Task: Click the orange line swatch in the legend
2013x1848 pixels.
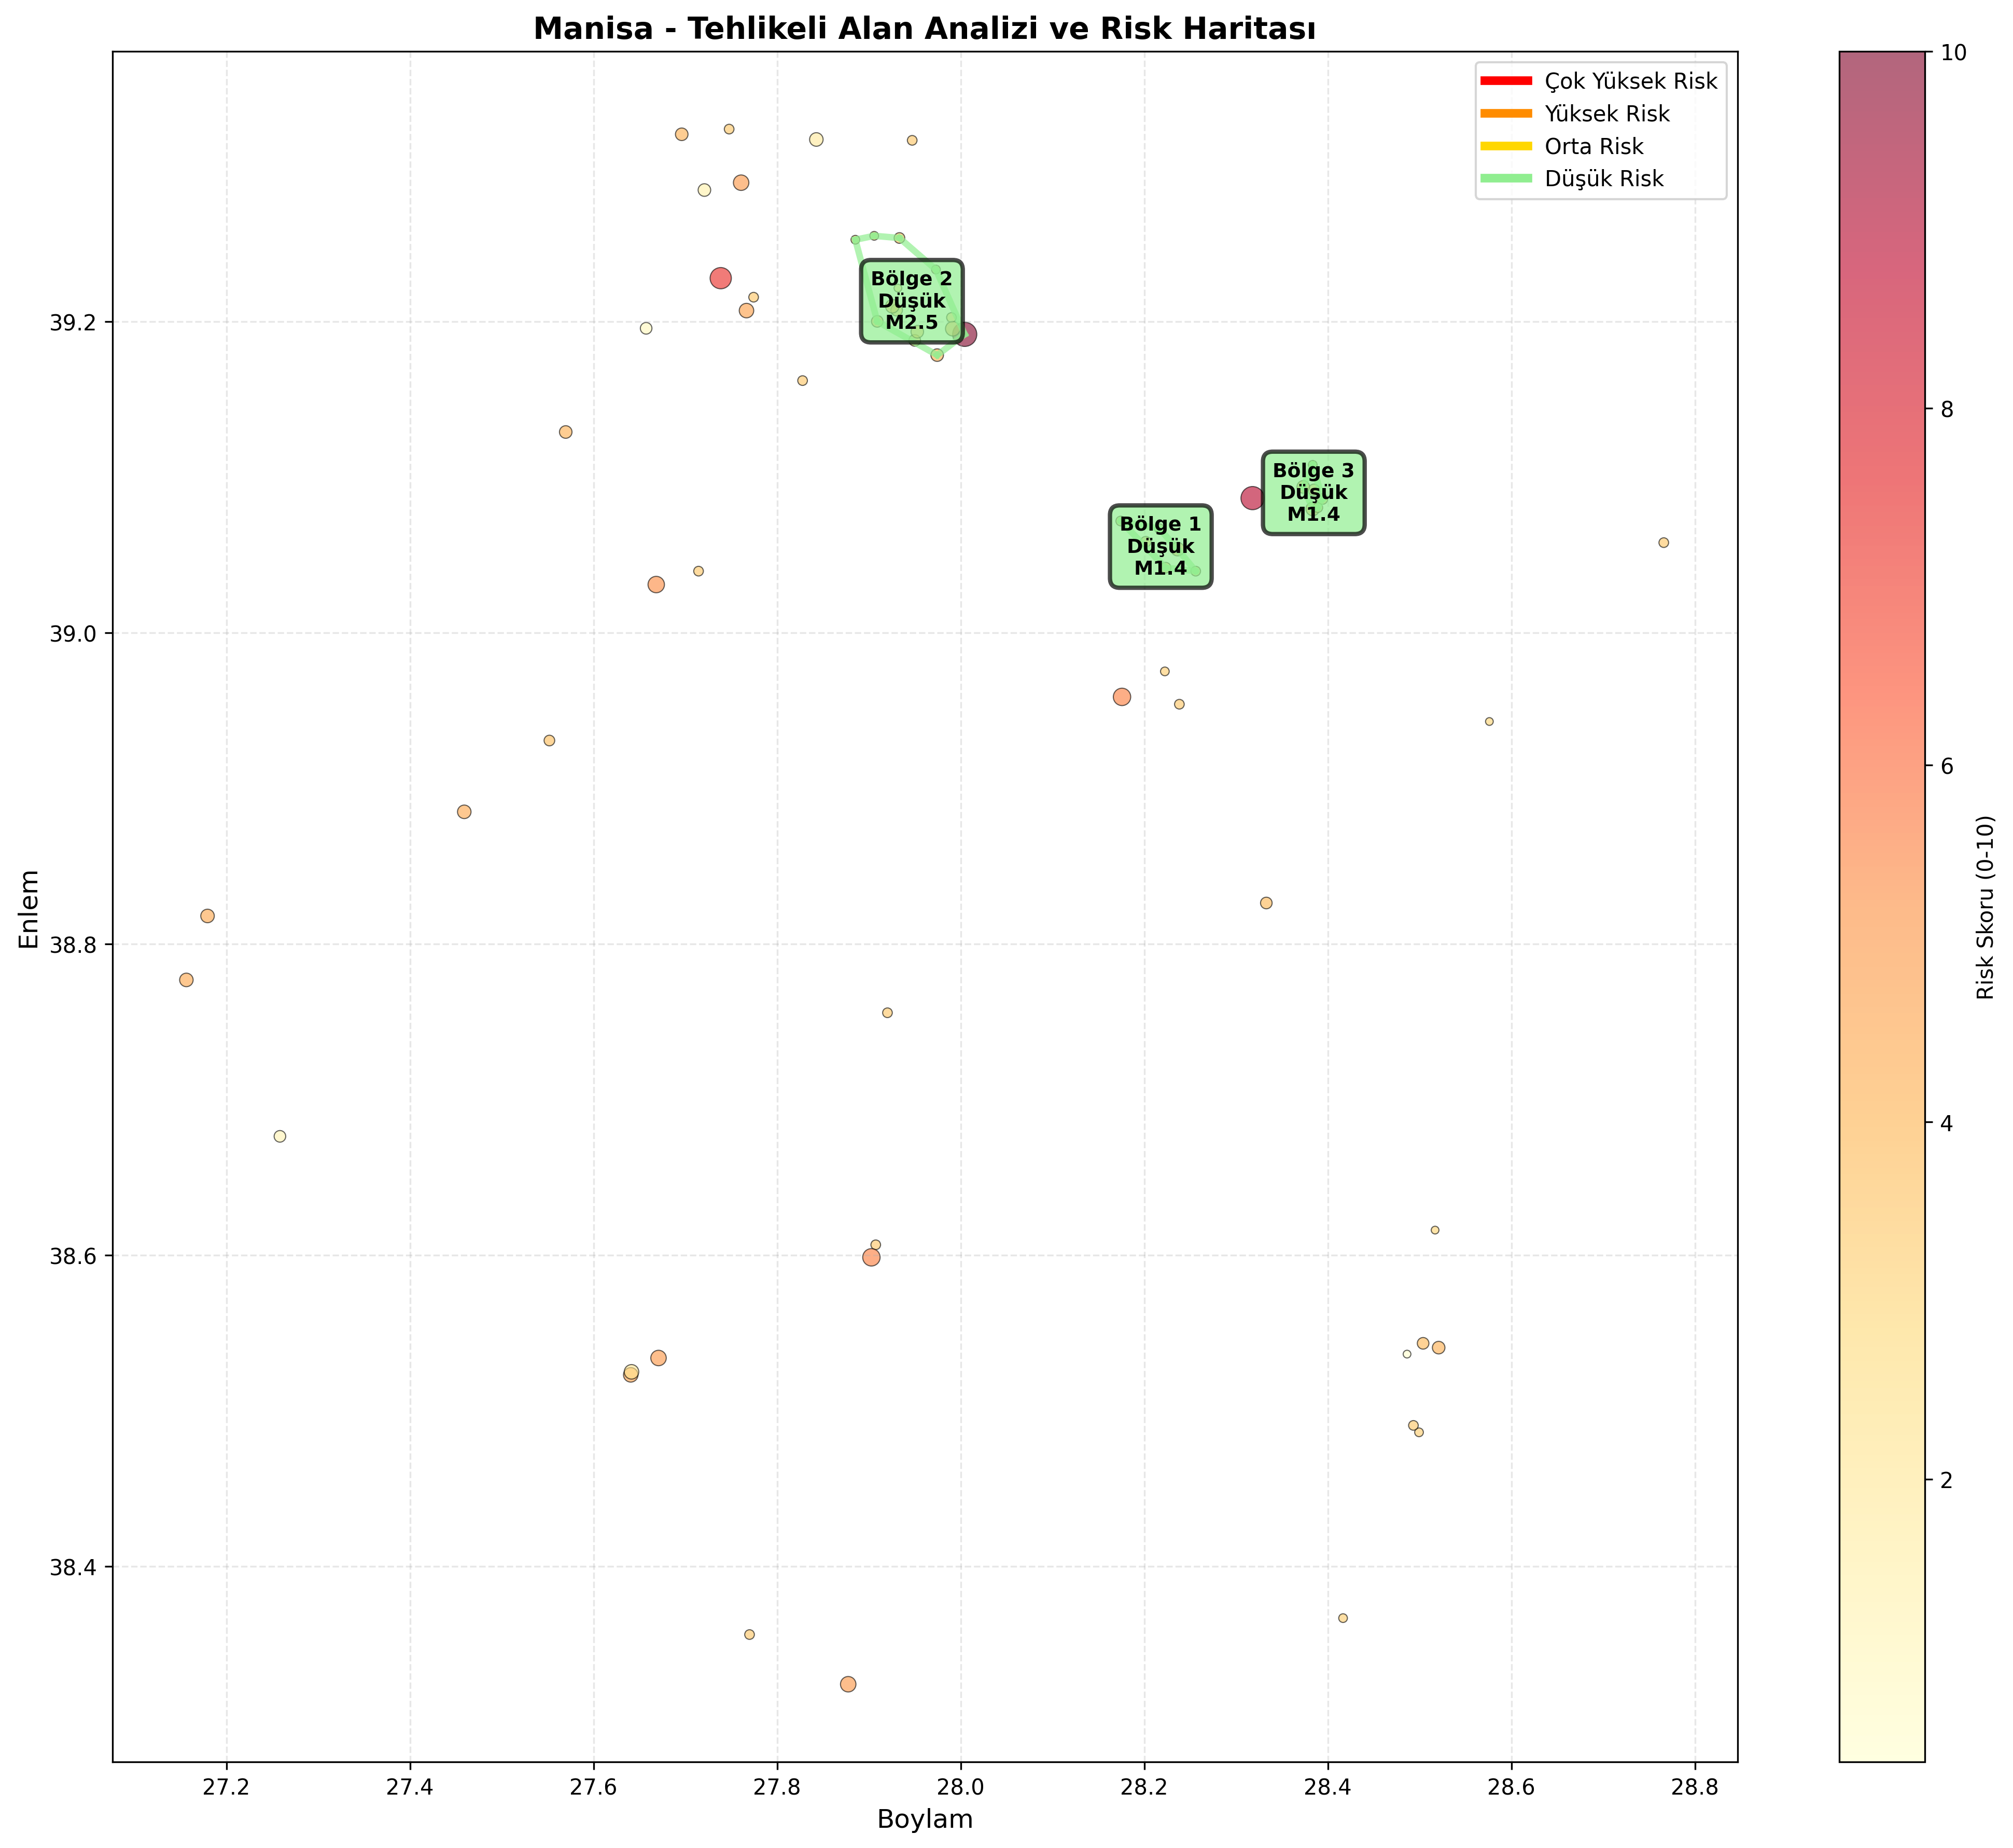Action: [1505, 113]
